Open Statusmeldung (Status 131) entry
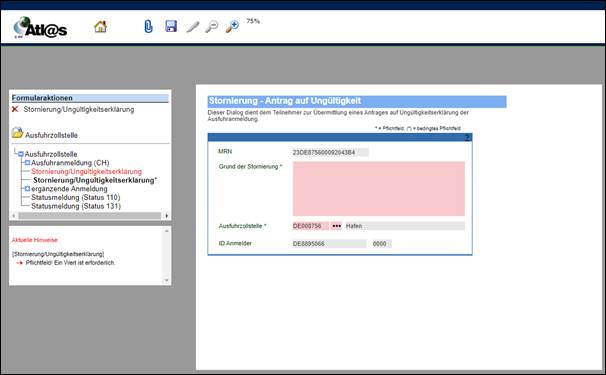 click(76, 206)
